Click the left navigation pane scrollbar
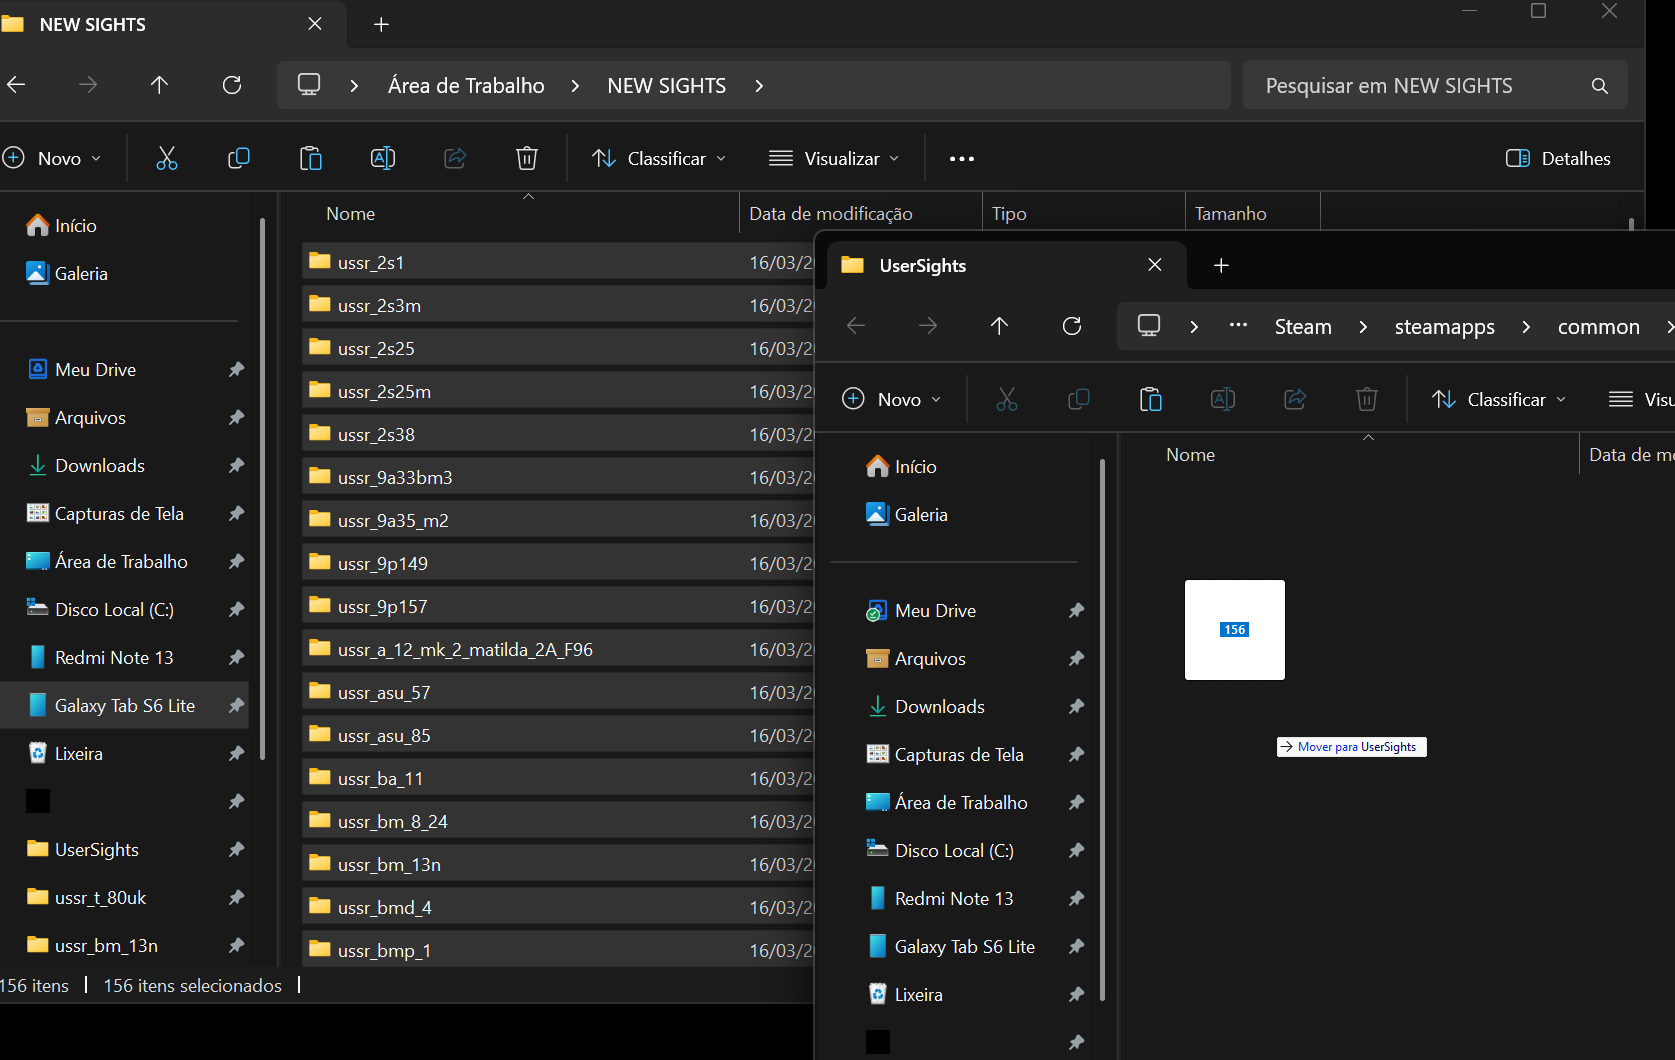1675x1060 pixels. (262, 490)
